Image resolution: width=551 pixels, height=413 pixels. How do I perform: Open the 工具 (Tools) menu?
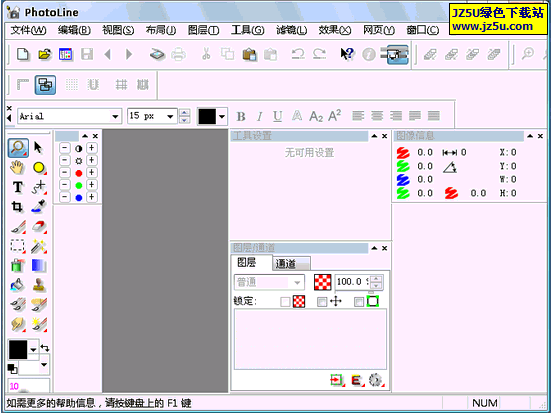coord(247,30)
